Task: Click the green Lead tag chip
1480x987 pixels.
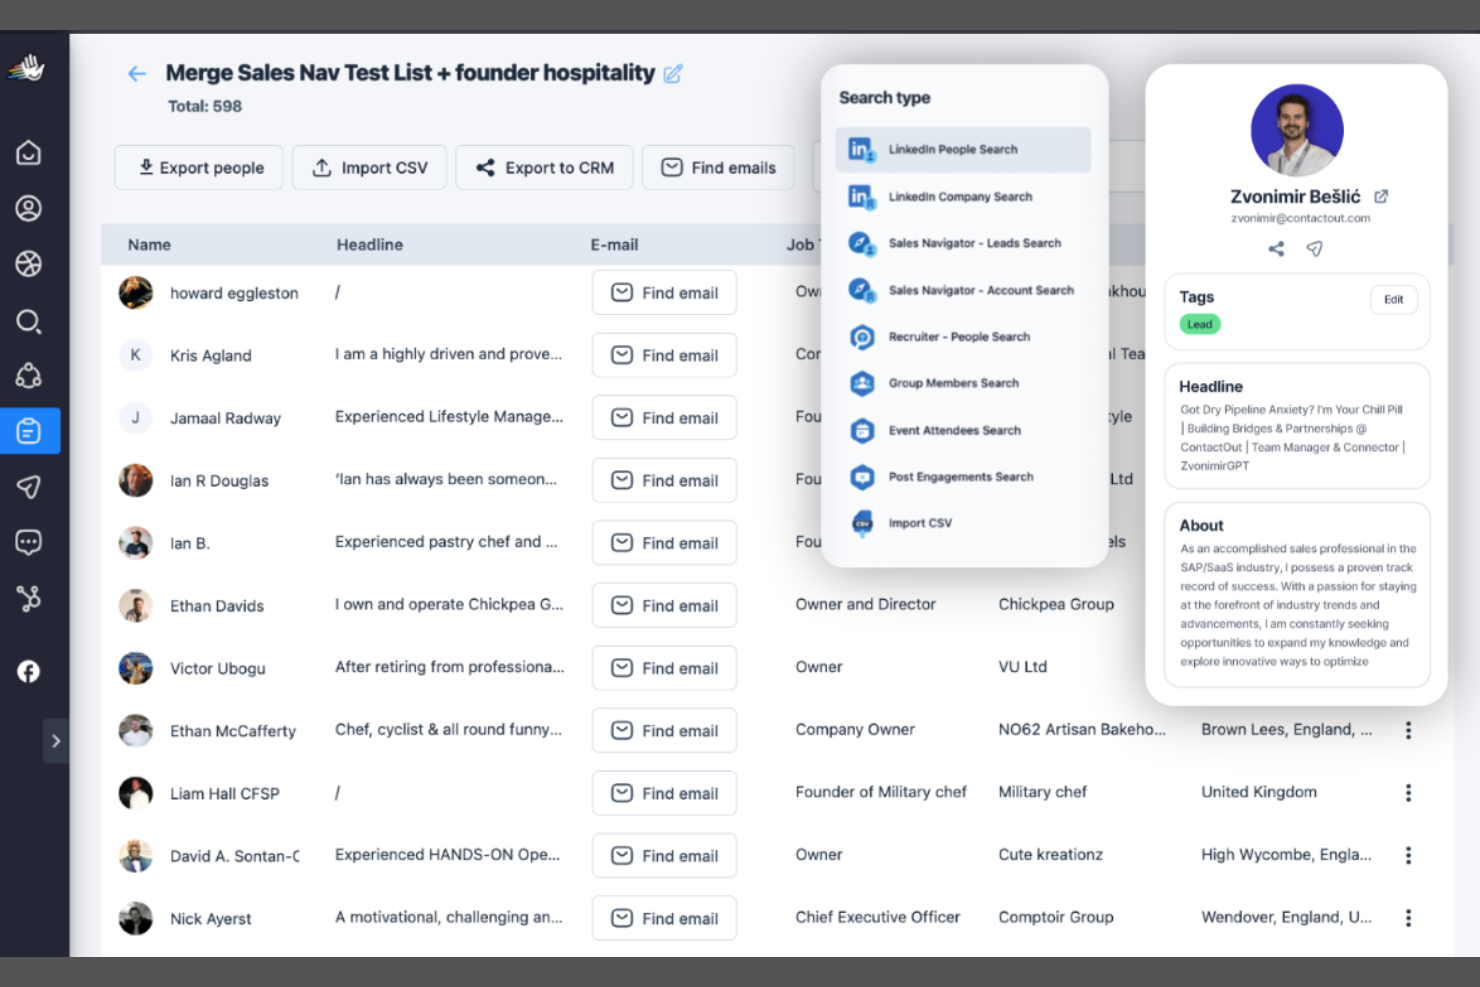Action: point(1199,324)
